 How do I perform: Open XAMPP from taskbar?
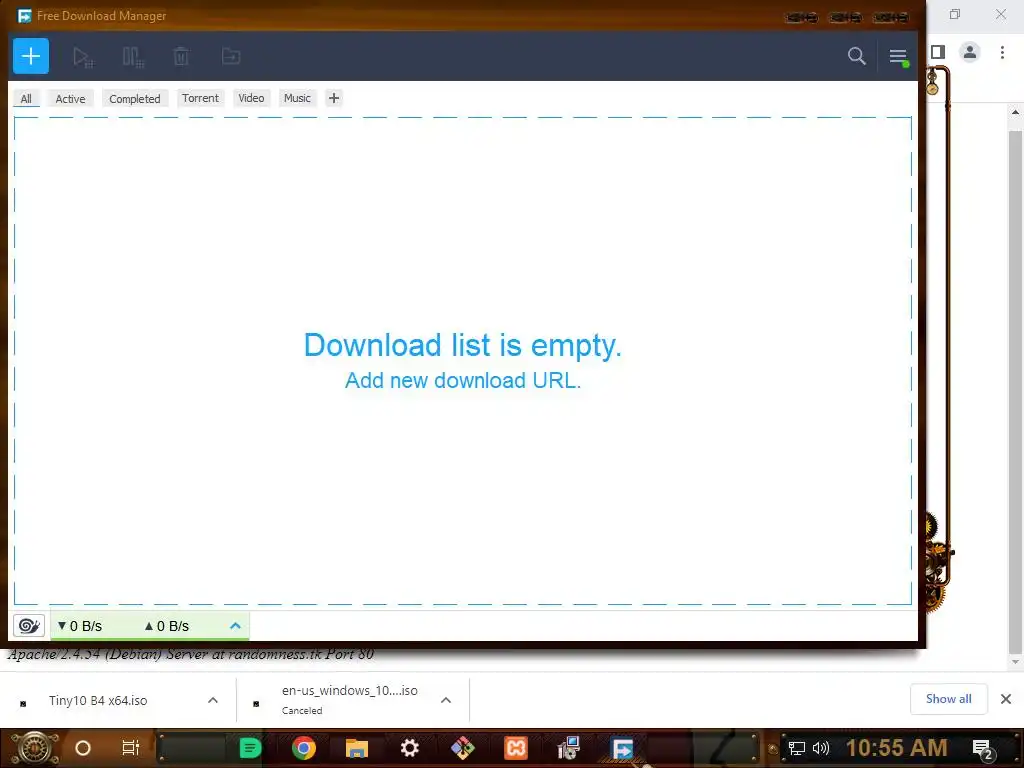tap(515, 748)
